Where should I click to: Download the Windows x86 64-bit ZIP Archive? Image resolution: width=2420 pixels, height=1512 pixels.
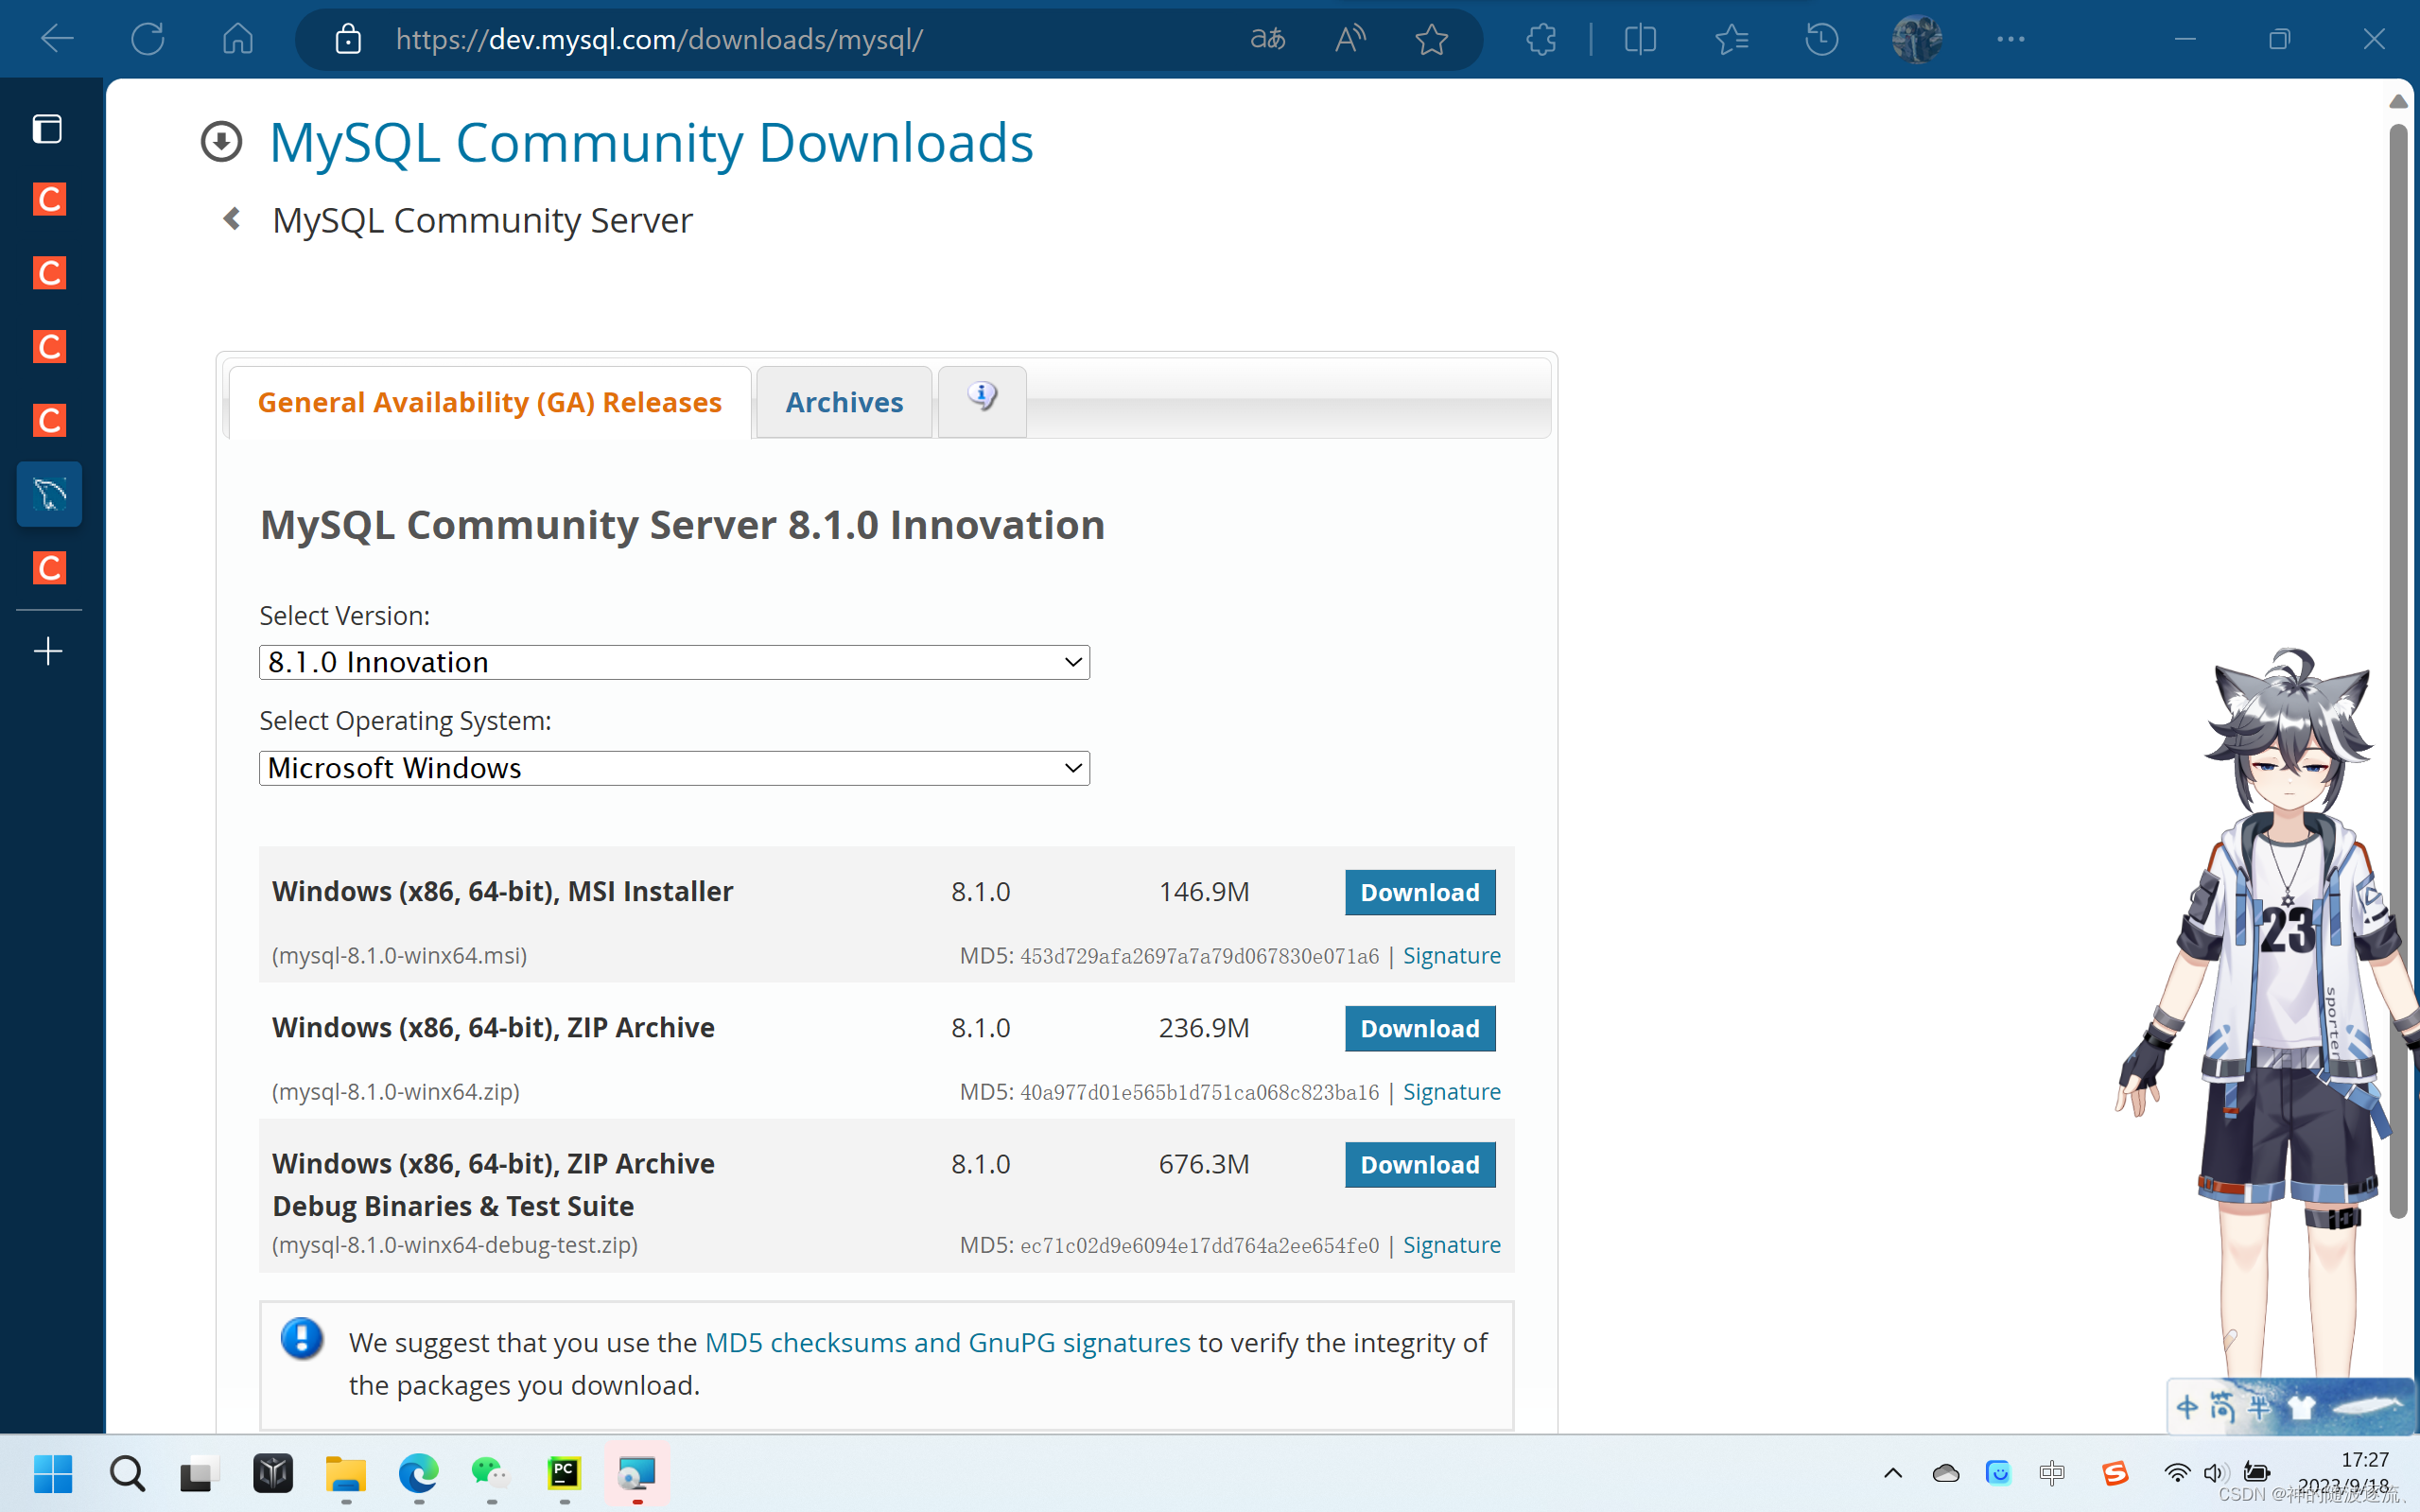(1420, 1028)
